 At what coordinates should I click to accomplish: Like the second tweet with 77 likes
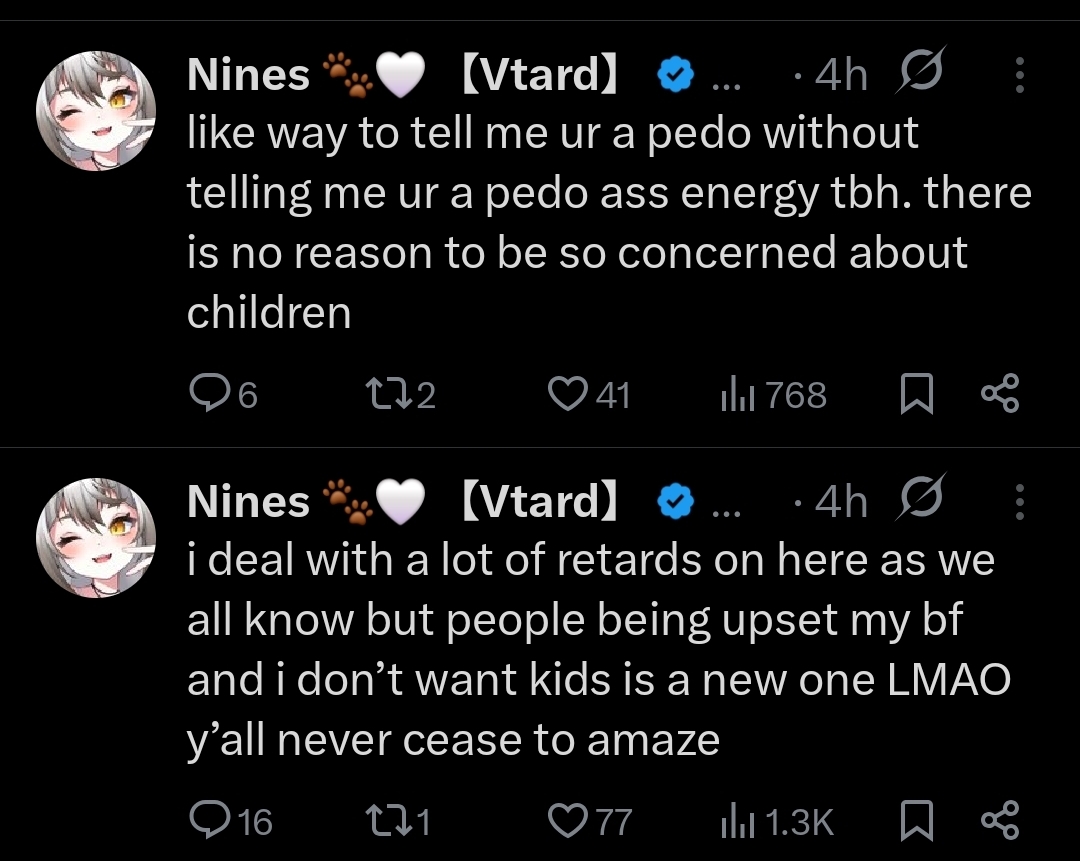pos(567,822)
